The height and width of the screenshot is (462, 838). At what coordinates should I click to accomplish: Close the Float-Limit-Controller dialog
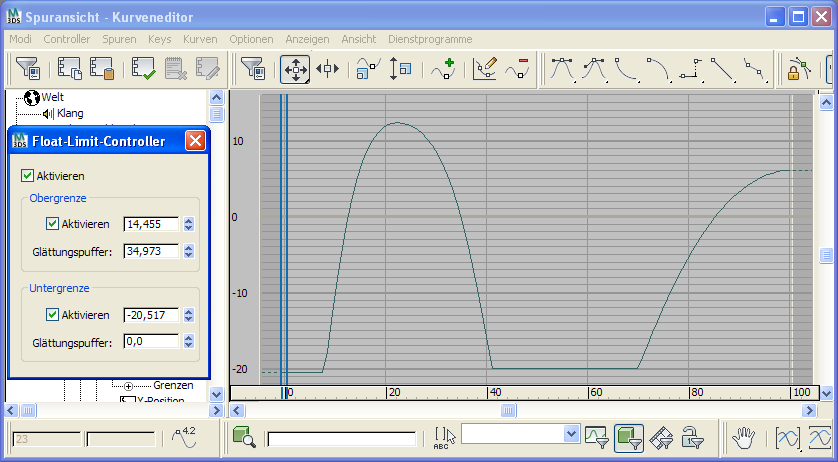pos(195,141)
